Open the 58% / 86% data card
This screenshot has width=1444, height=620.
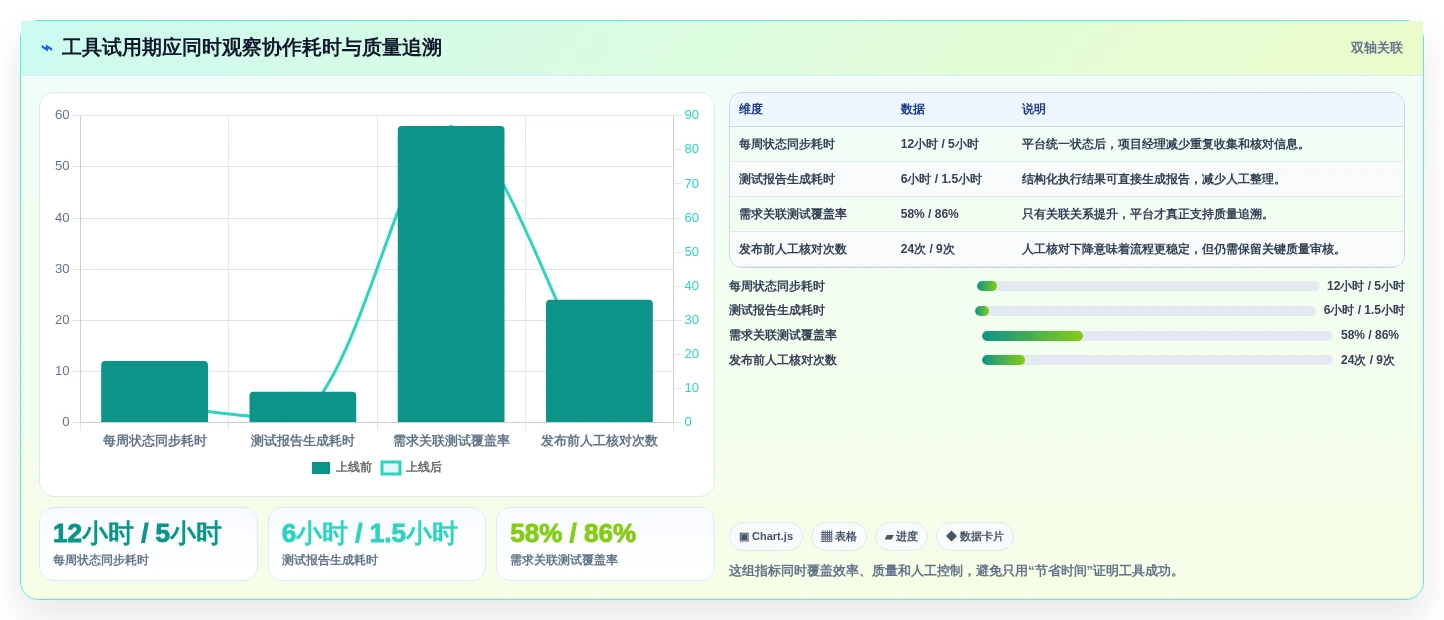tap(605, 544)
